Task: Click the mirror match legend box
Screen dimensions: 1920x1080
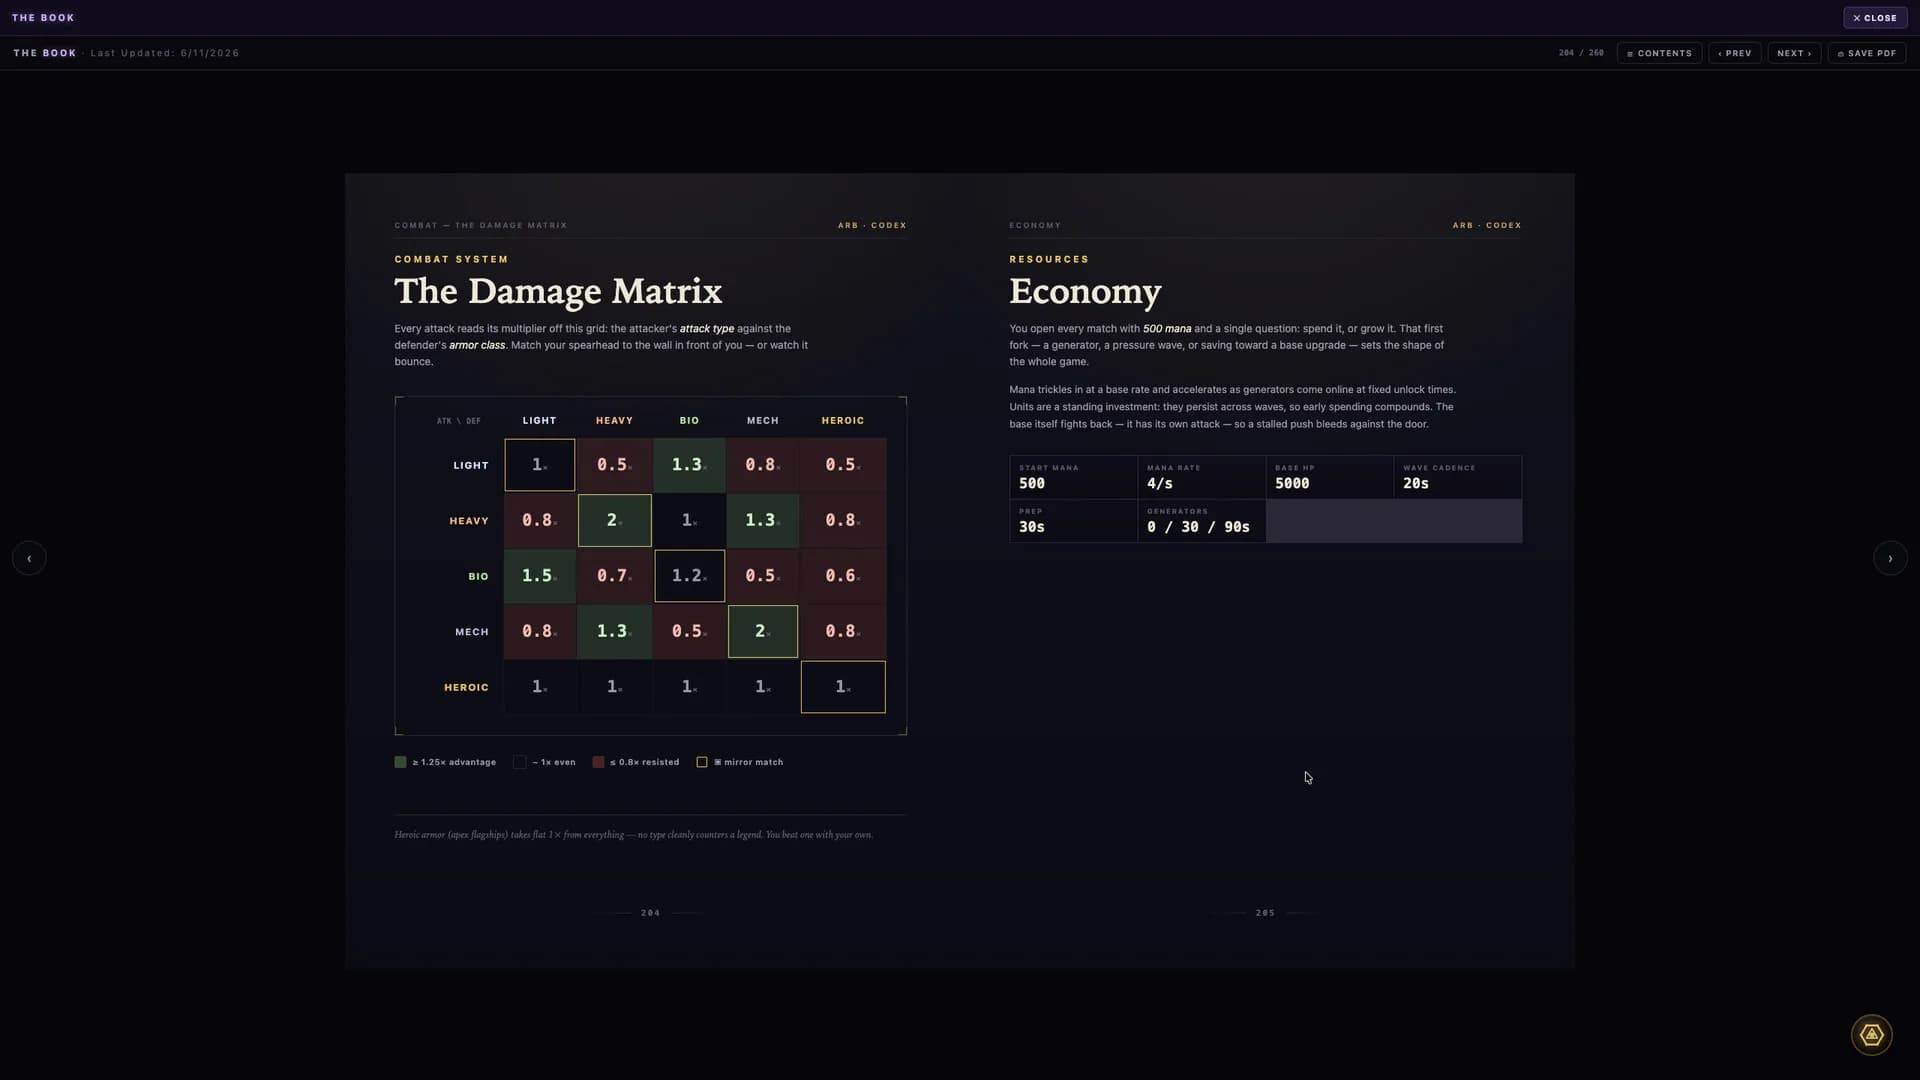Action: point(701,762)
